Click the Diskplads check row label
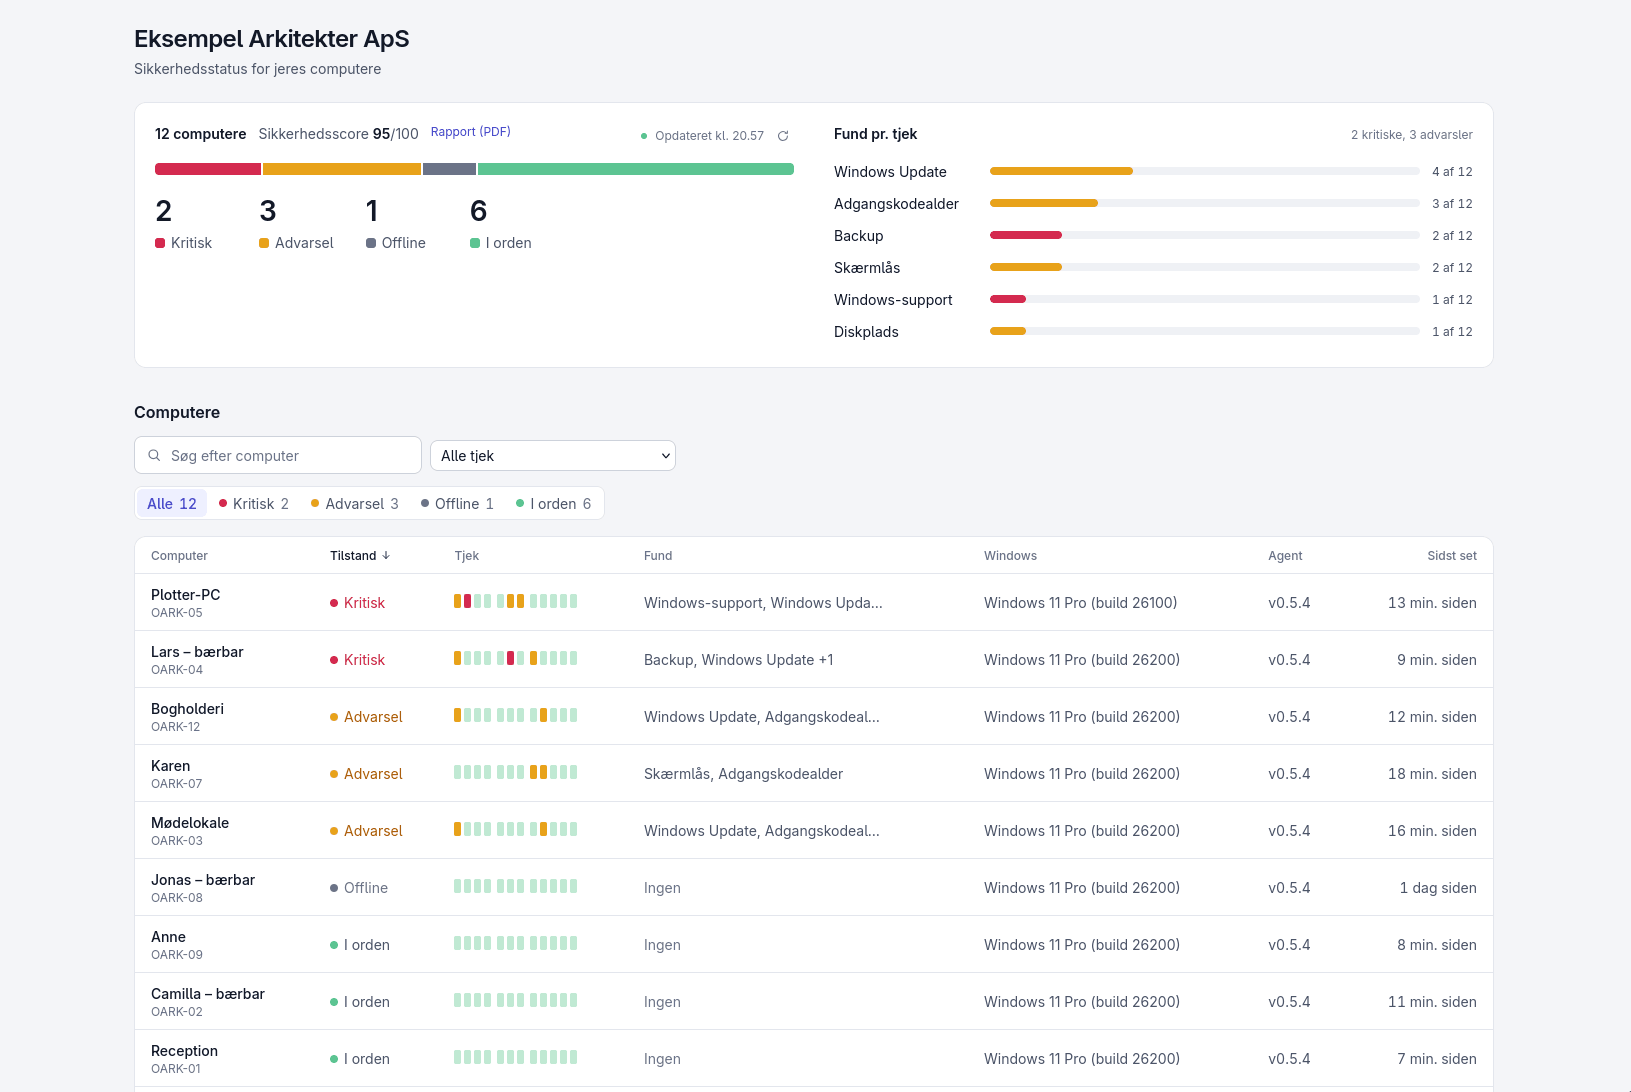This screenshot has width=1631, height=1092. coord(866,332)
